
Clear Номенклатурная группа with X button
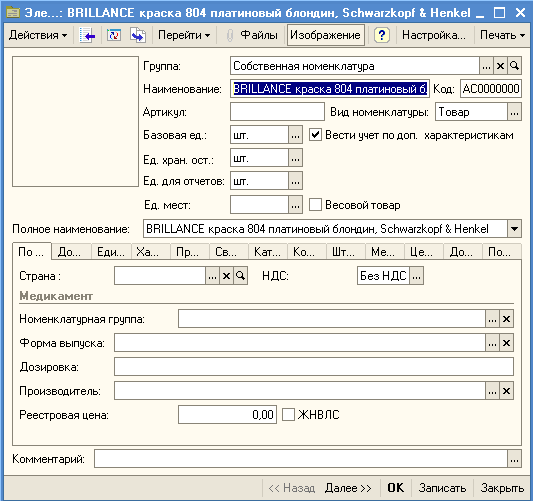pyautogui.click(x=506, y=319)
